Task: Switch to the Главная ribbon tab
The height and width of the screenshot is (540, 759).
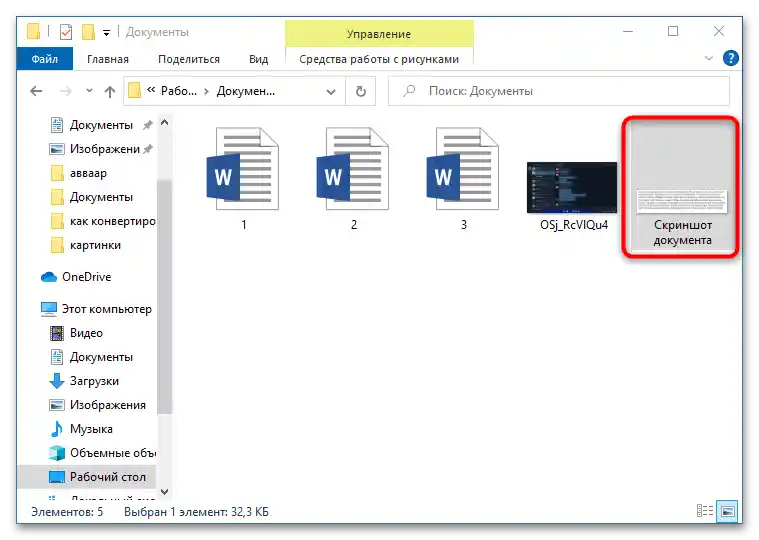Action: coord(108,59)
